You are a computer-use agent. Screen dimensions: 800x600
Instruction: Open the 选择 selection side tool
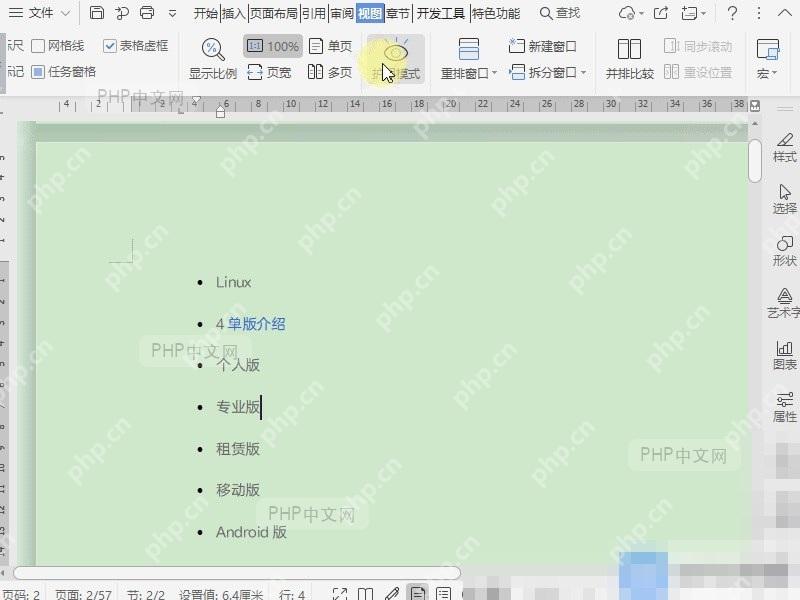pyautogui.click(x=785, y=199)
